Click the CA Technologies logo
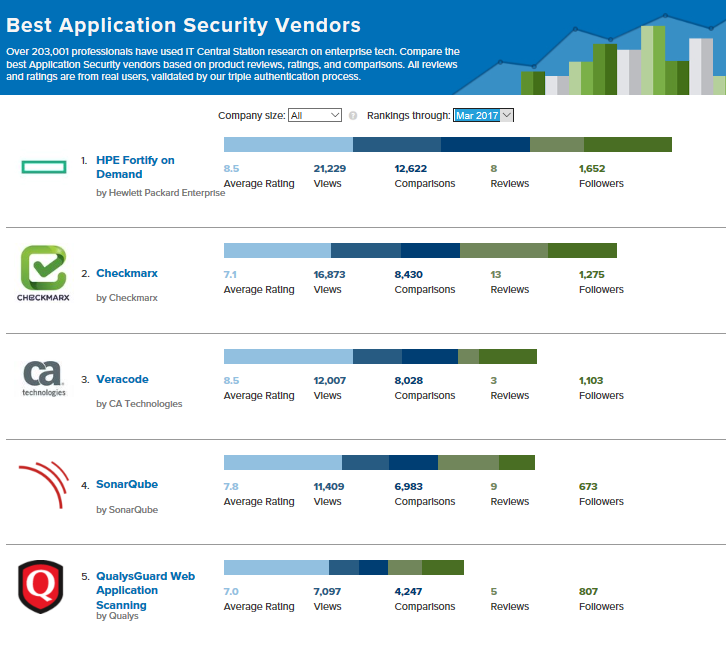 point(44,378)
